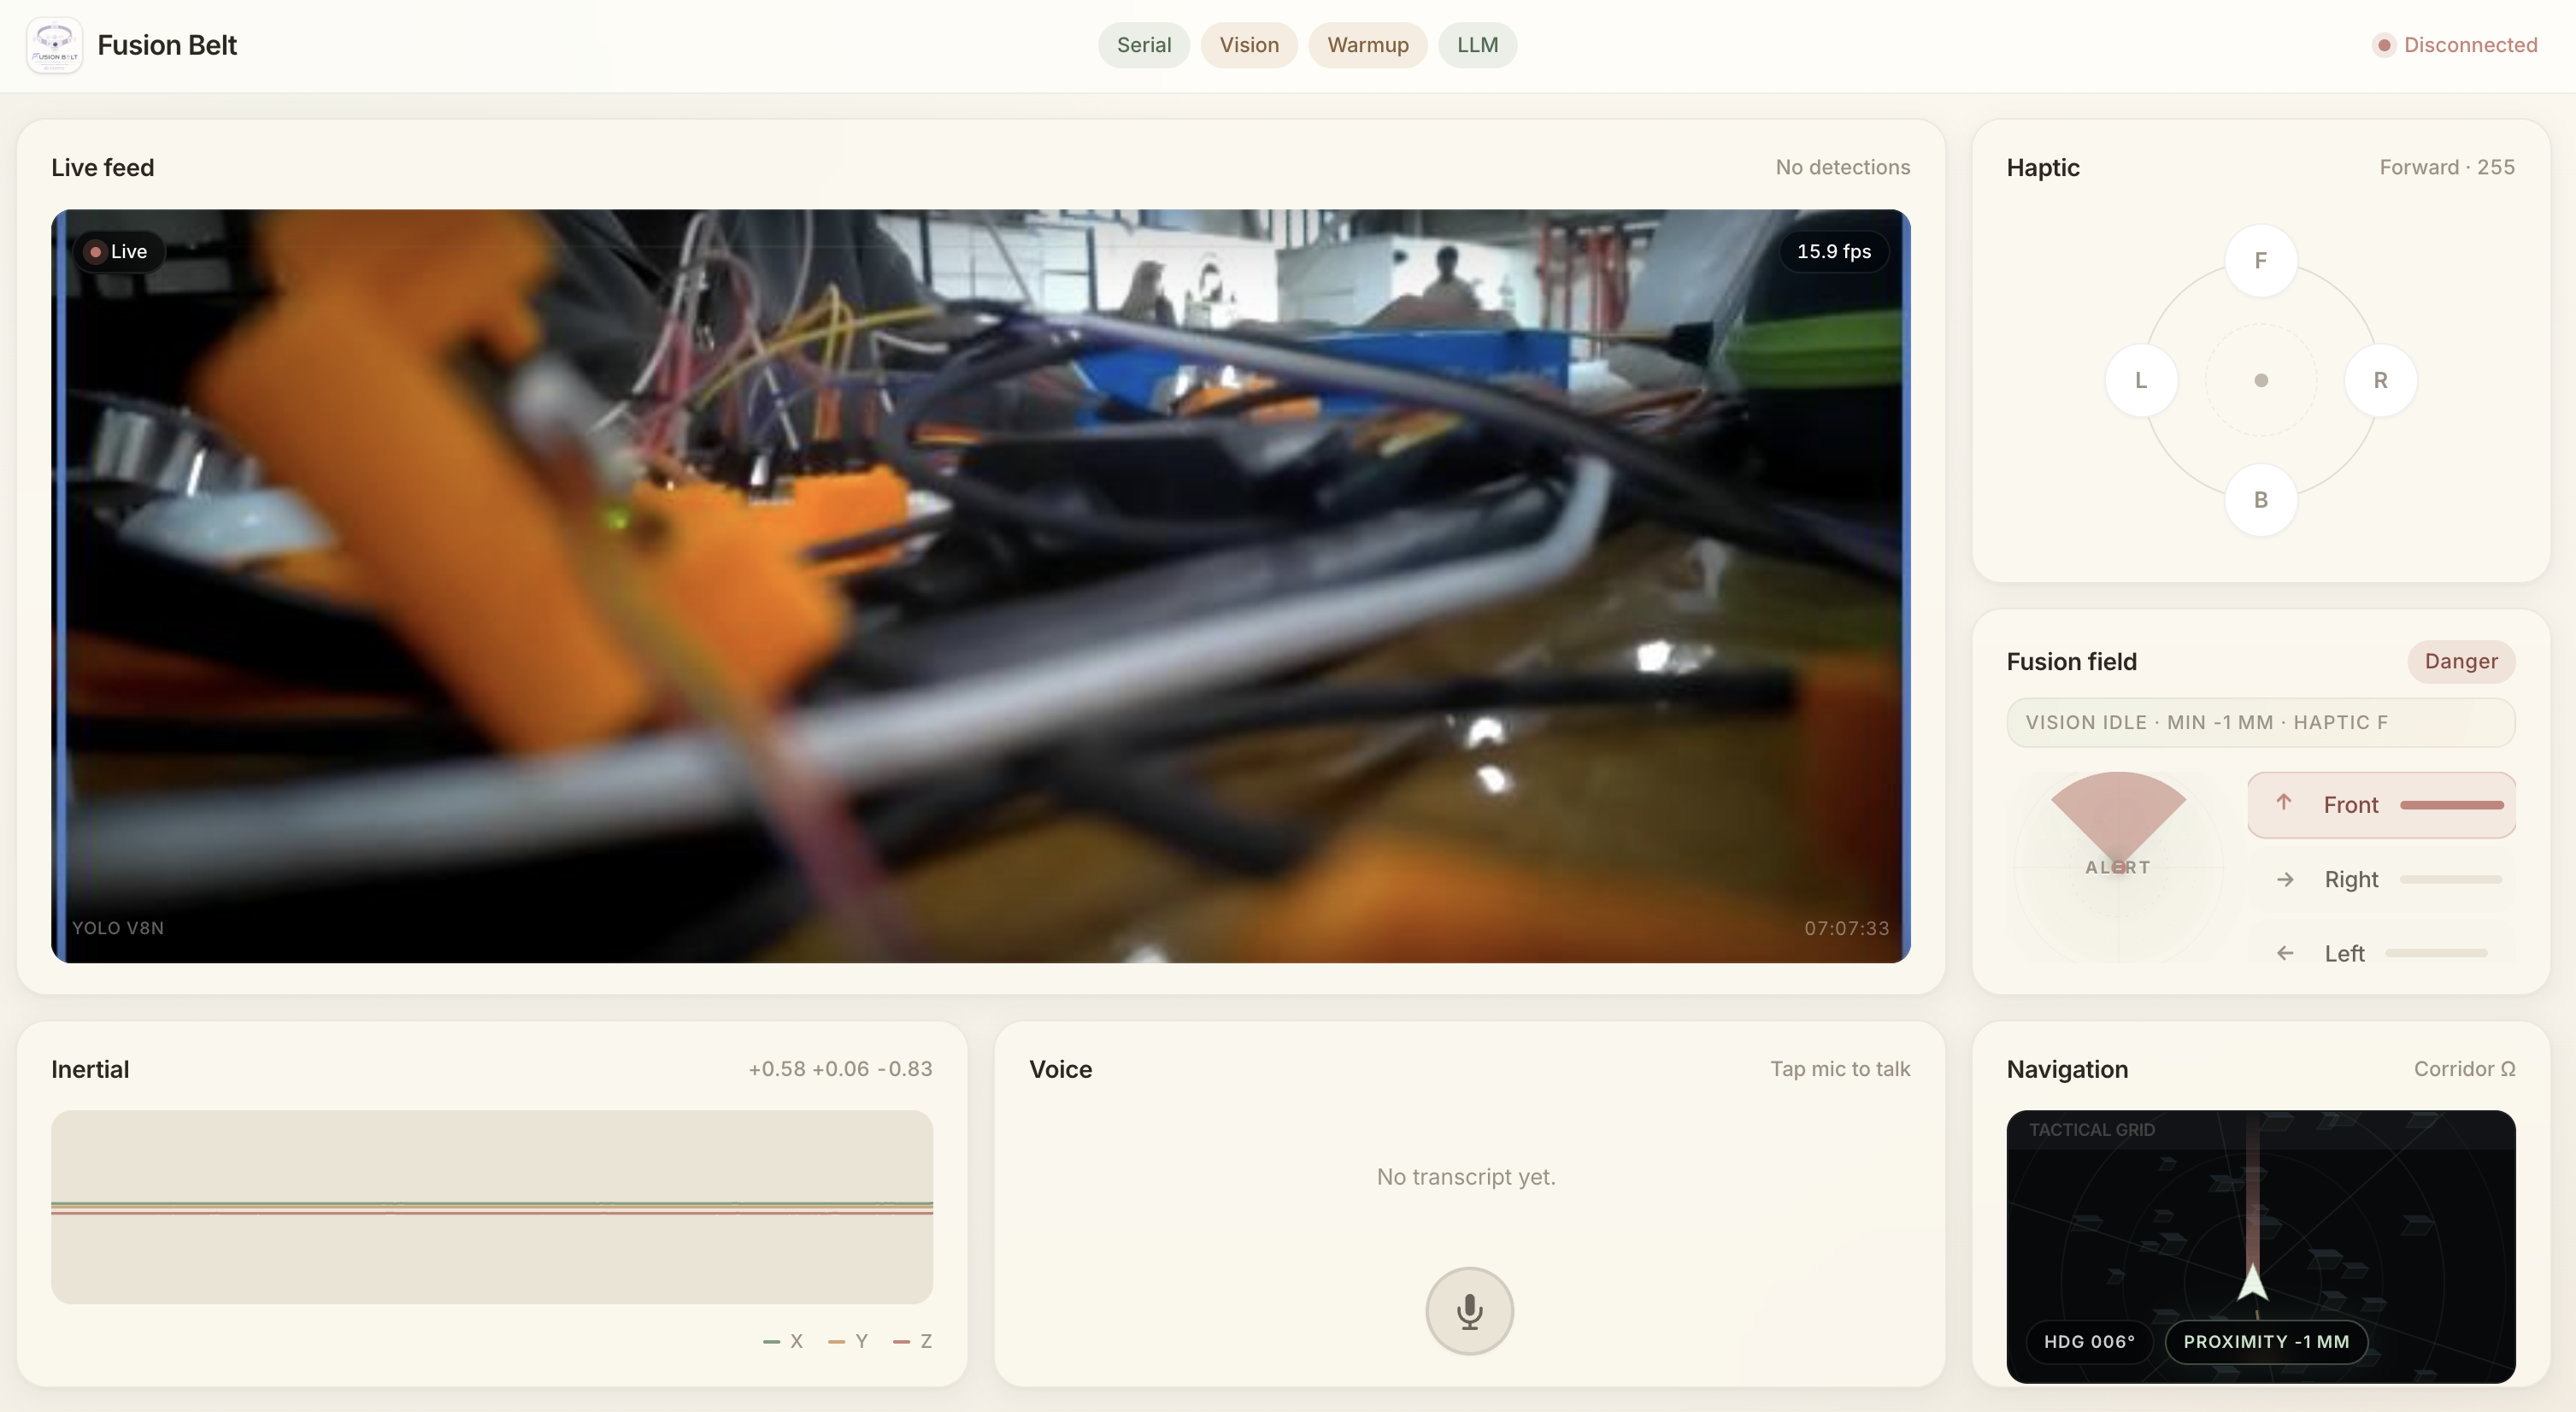Select the Right direction row
Screen dimensions: 2576x1412
pos(2380,879)
